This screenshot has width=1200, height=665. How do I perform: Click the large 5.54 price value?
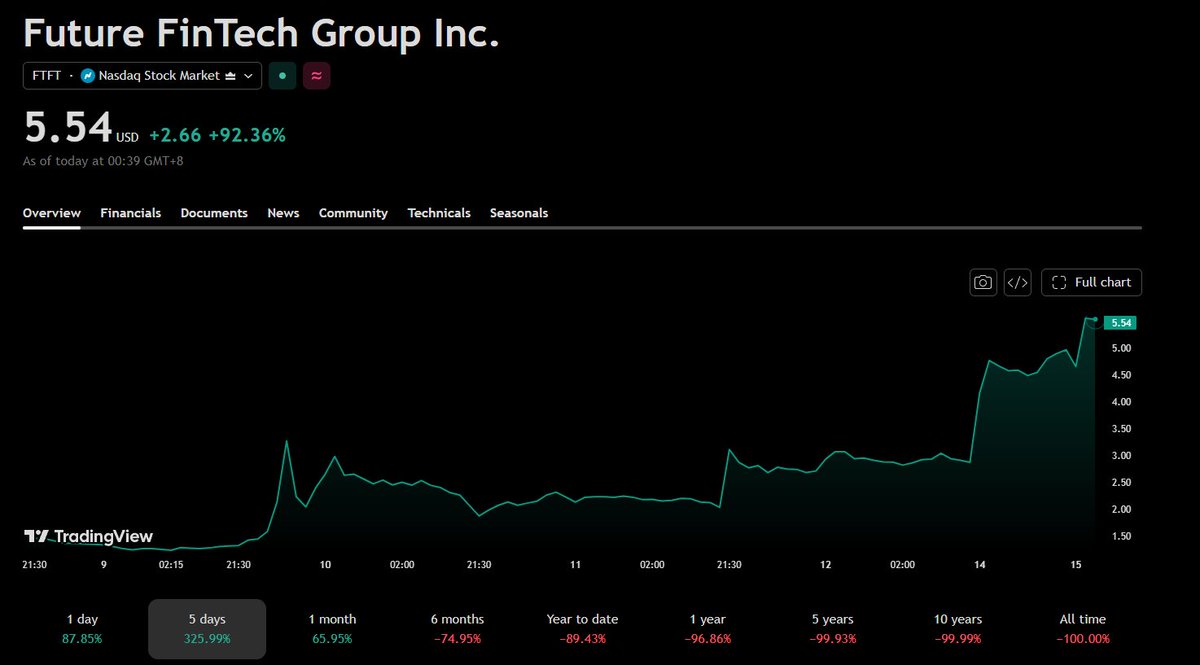[x=67, y=128]
